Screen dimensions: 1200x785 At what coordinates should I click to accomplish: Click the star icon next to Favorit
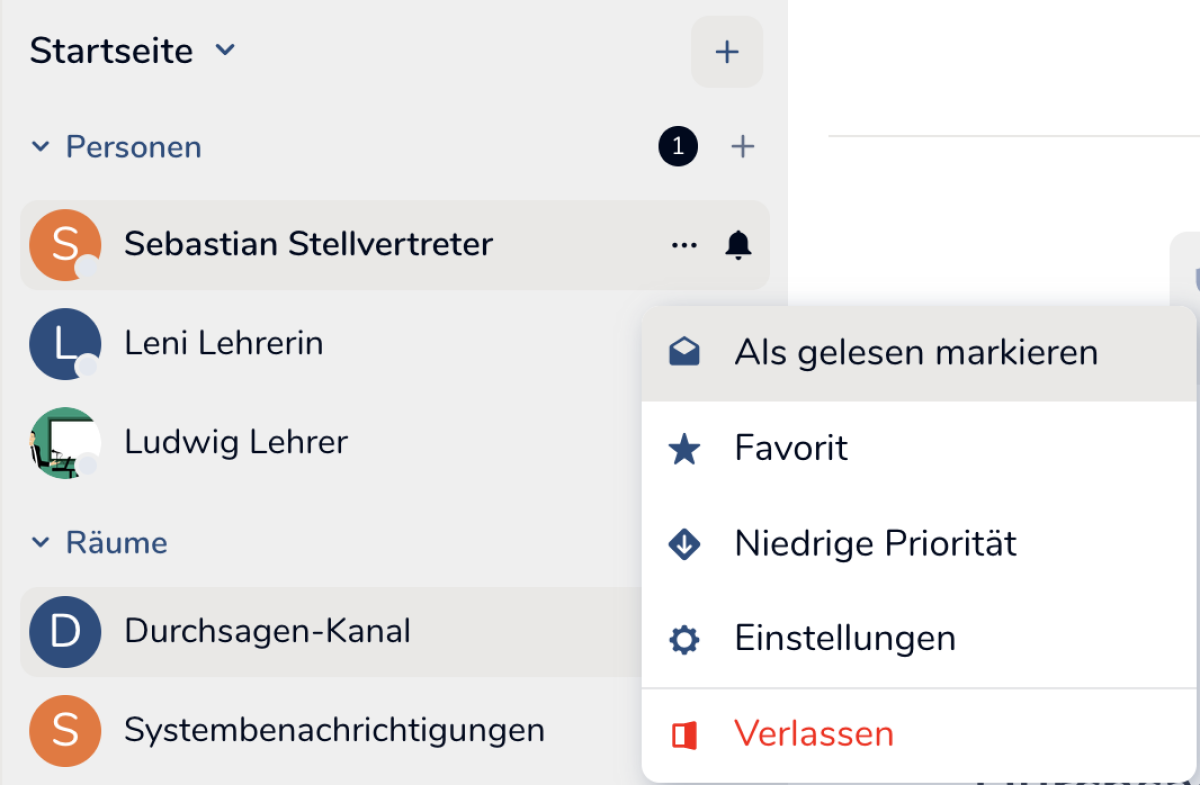click(x=684, y=448)
